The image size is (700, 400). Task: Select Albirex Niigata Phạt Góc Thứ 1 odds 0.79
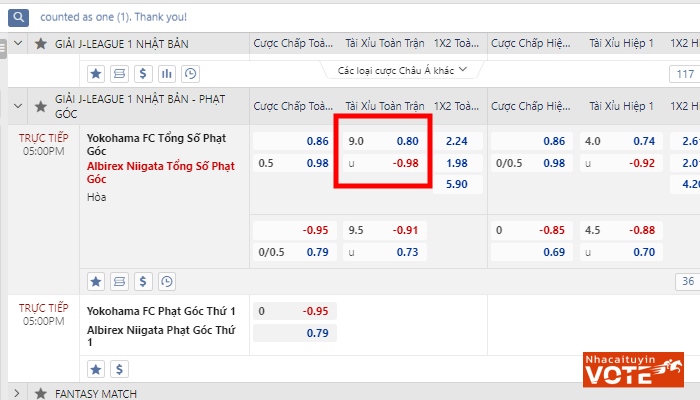click(295, 333)
